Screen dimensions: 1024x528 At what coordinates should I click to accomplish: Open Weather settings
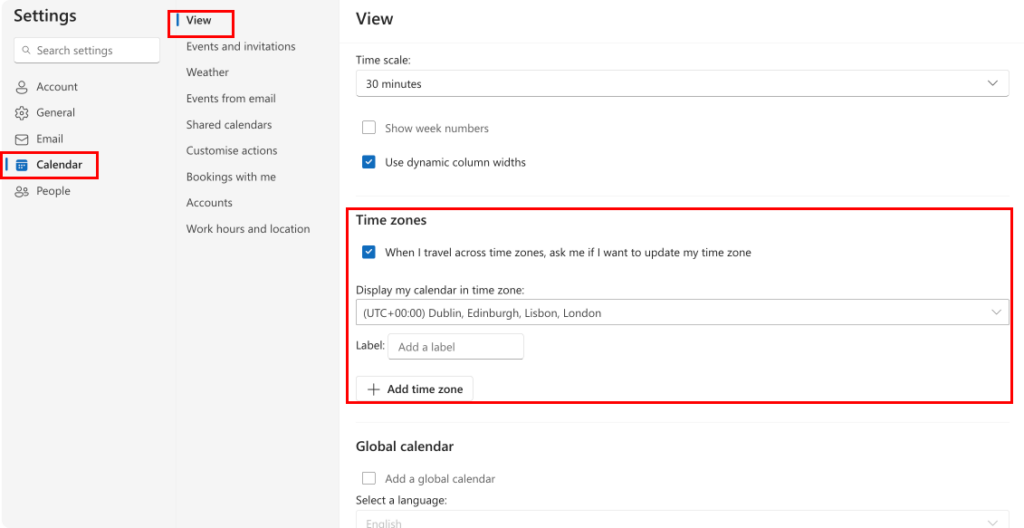(207, 72)
